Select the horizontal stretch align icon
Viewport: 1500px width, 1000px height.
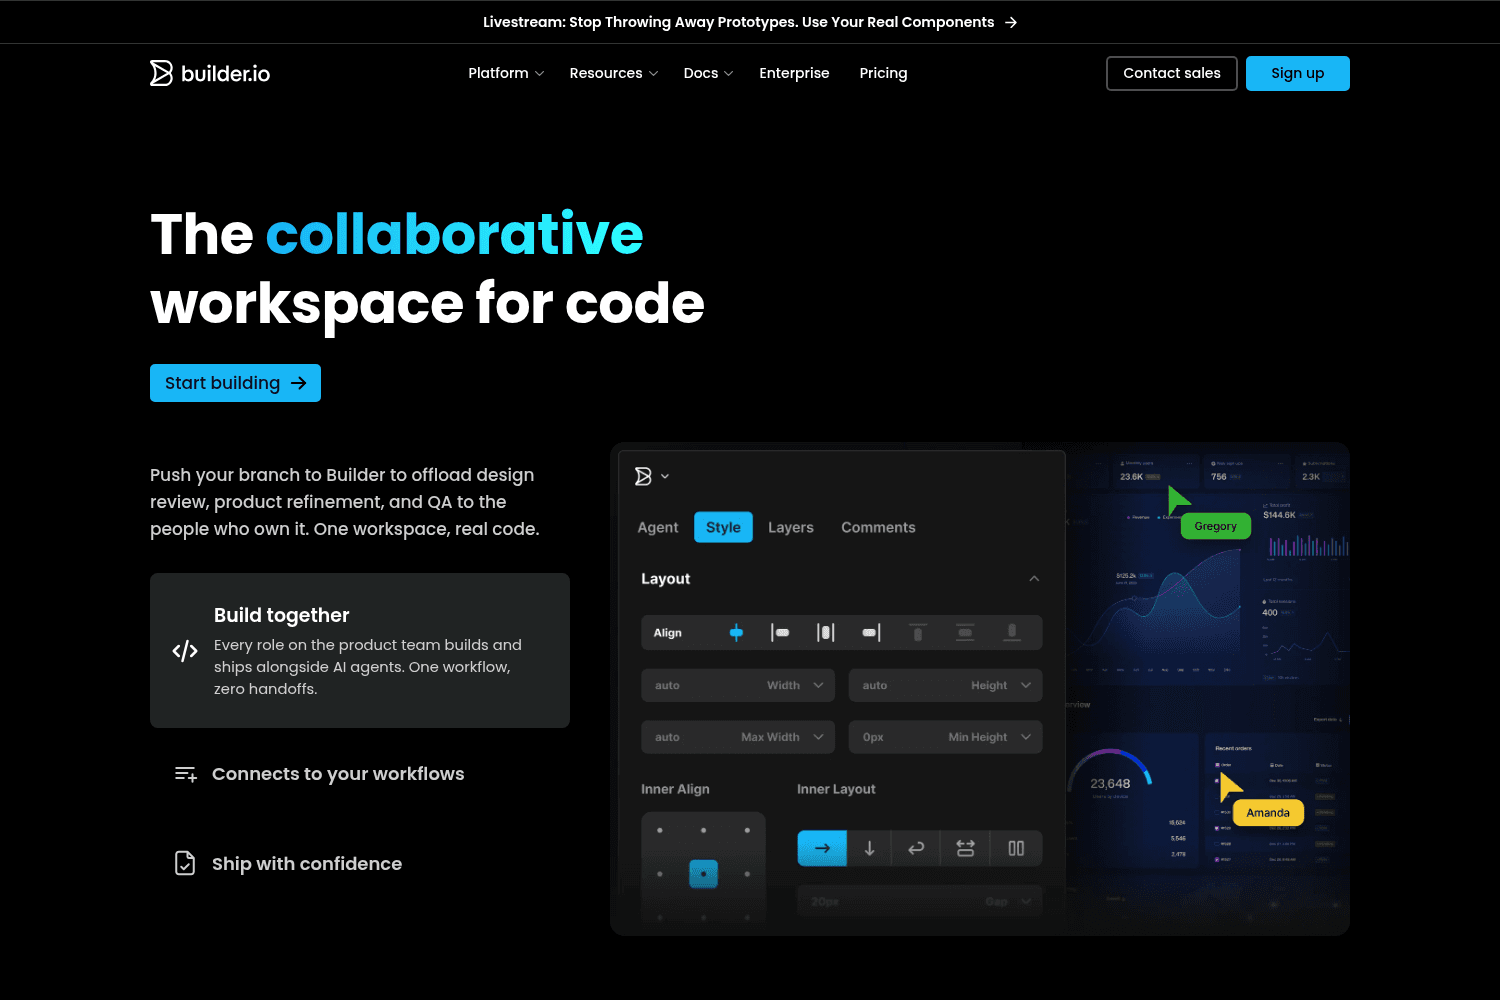825,632
